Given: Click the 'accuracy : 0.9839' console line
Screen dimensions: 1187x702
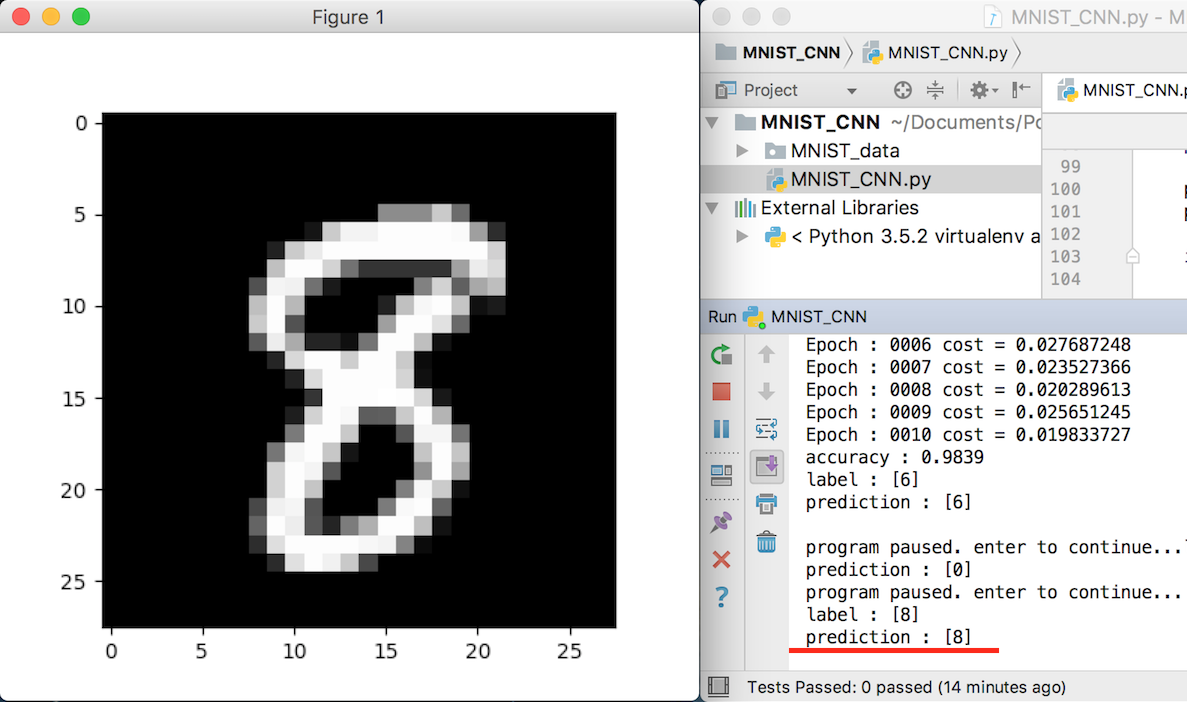Looking at the screenshot, I should [x=894, y=457].
